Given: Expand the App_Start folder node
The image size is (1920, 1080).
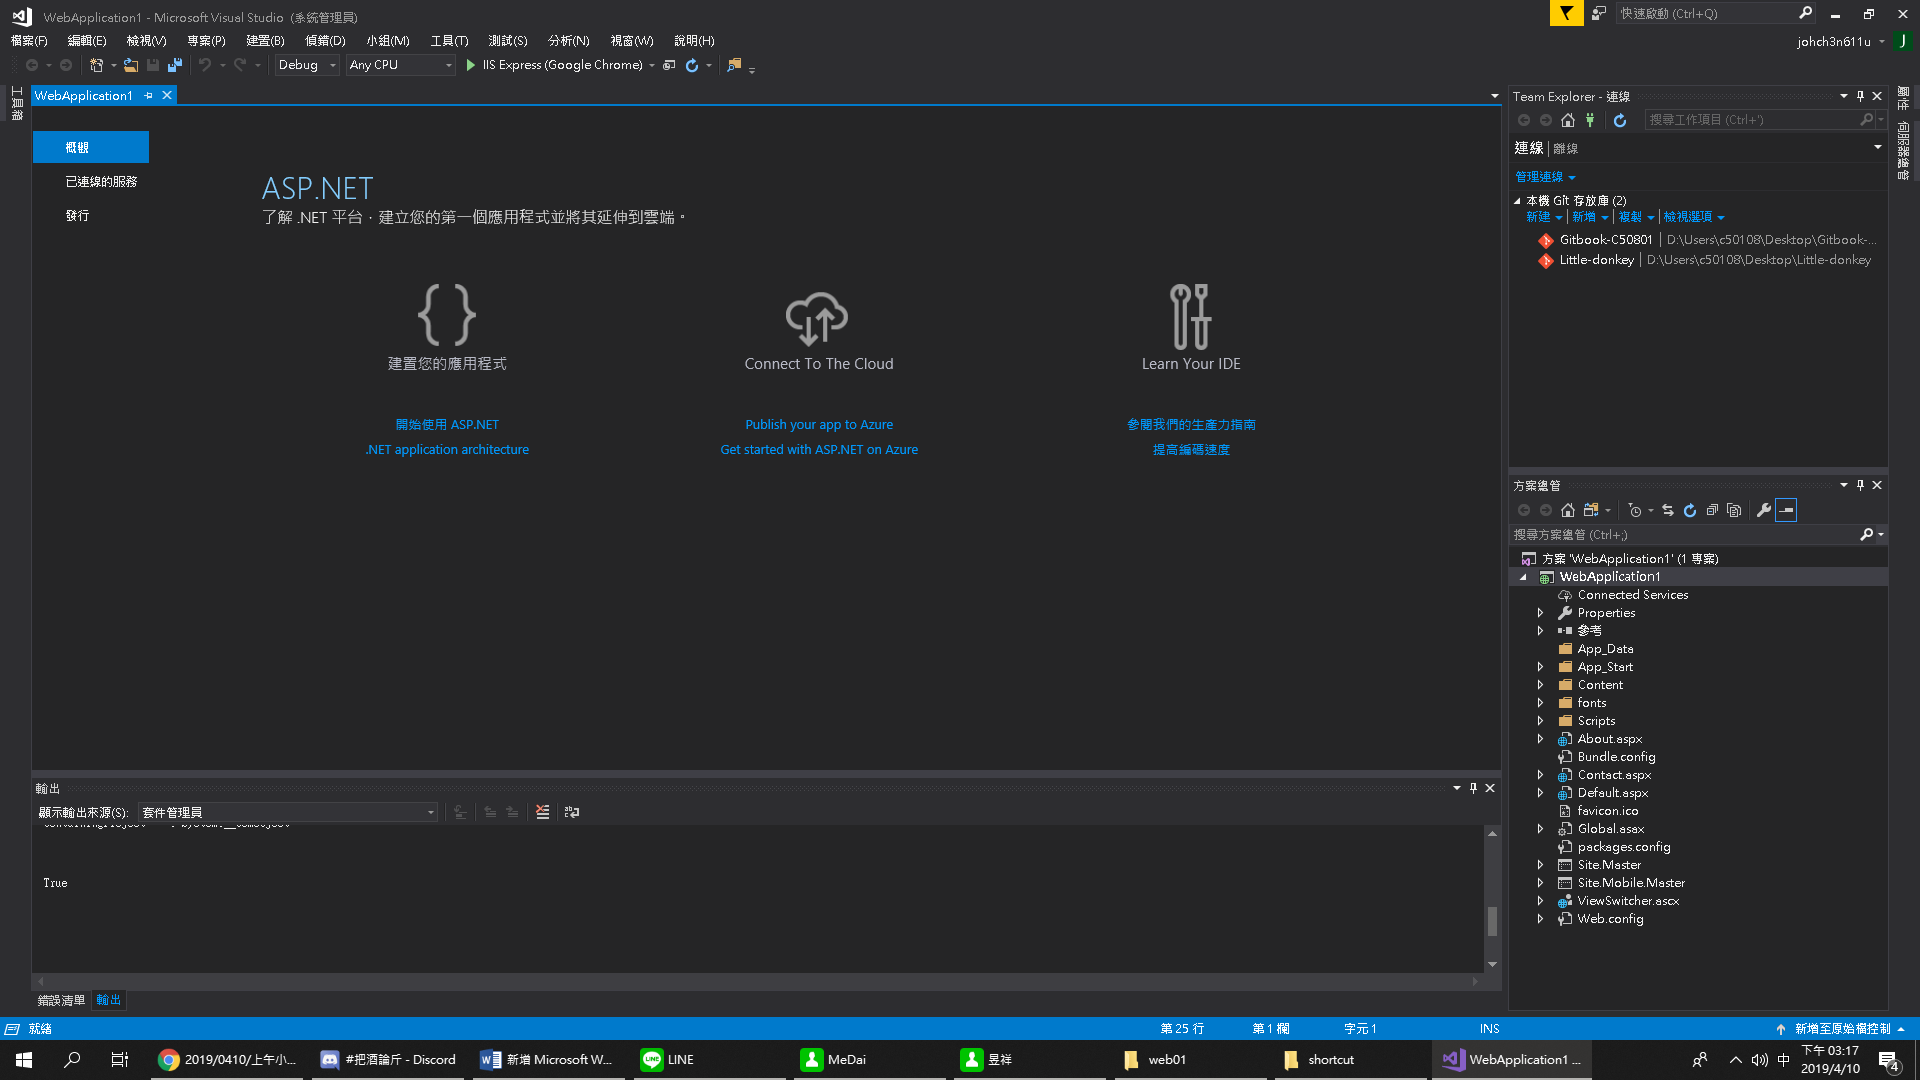Looking at the screenshot, I should (x=1540, y=667).
